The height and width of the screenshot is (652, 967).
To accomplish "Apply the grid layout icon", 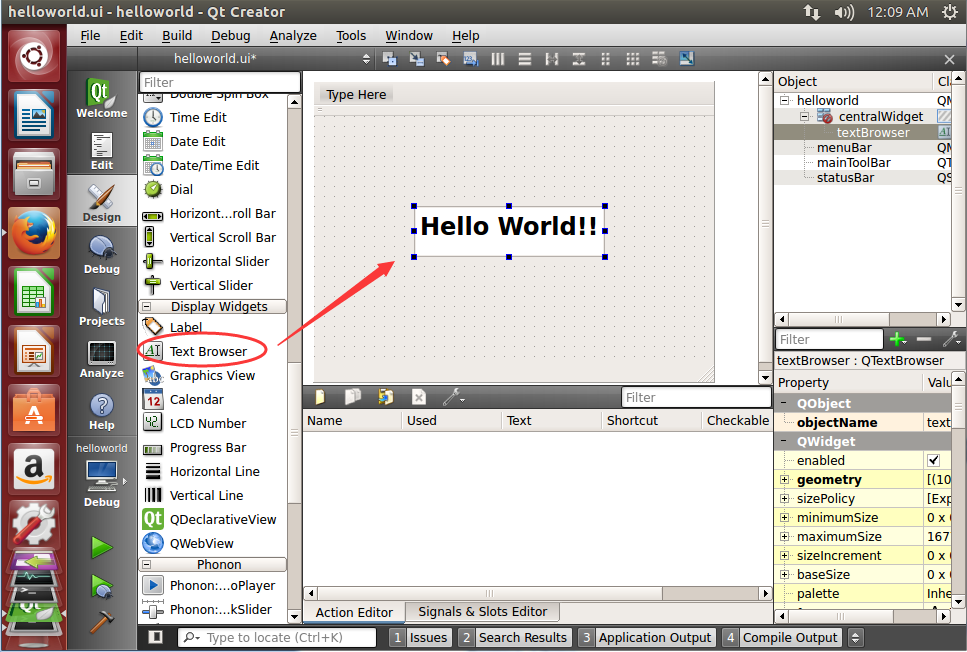I will [633, 59].
